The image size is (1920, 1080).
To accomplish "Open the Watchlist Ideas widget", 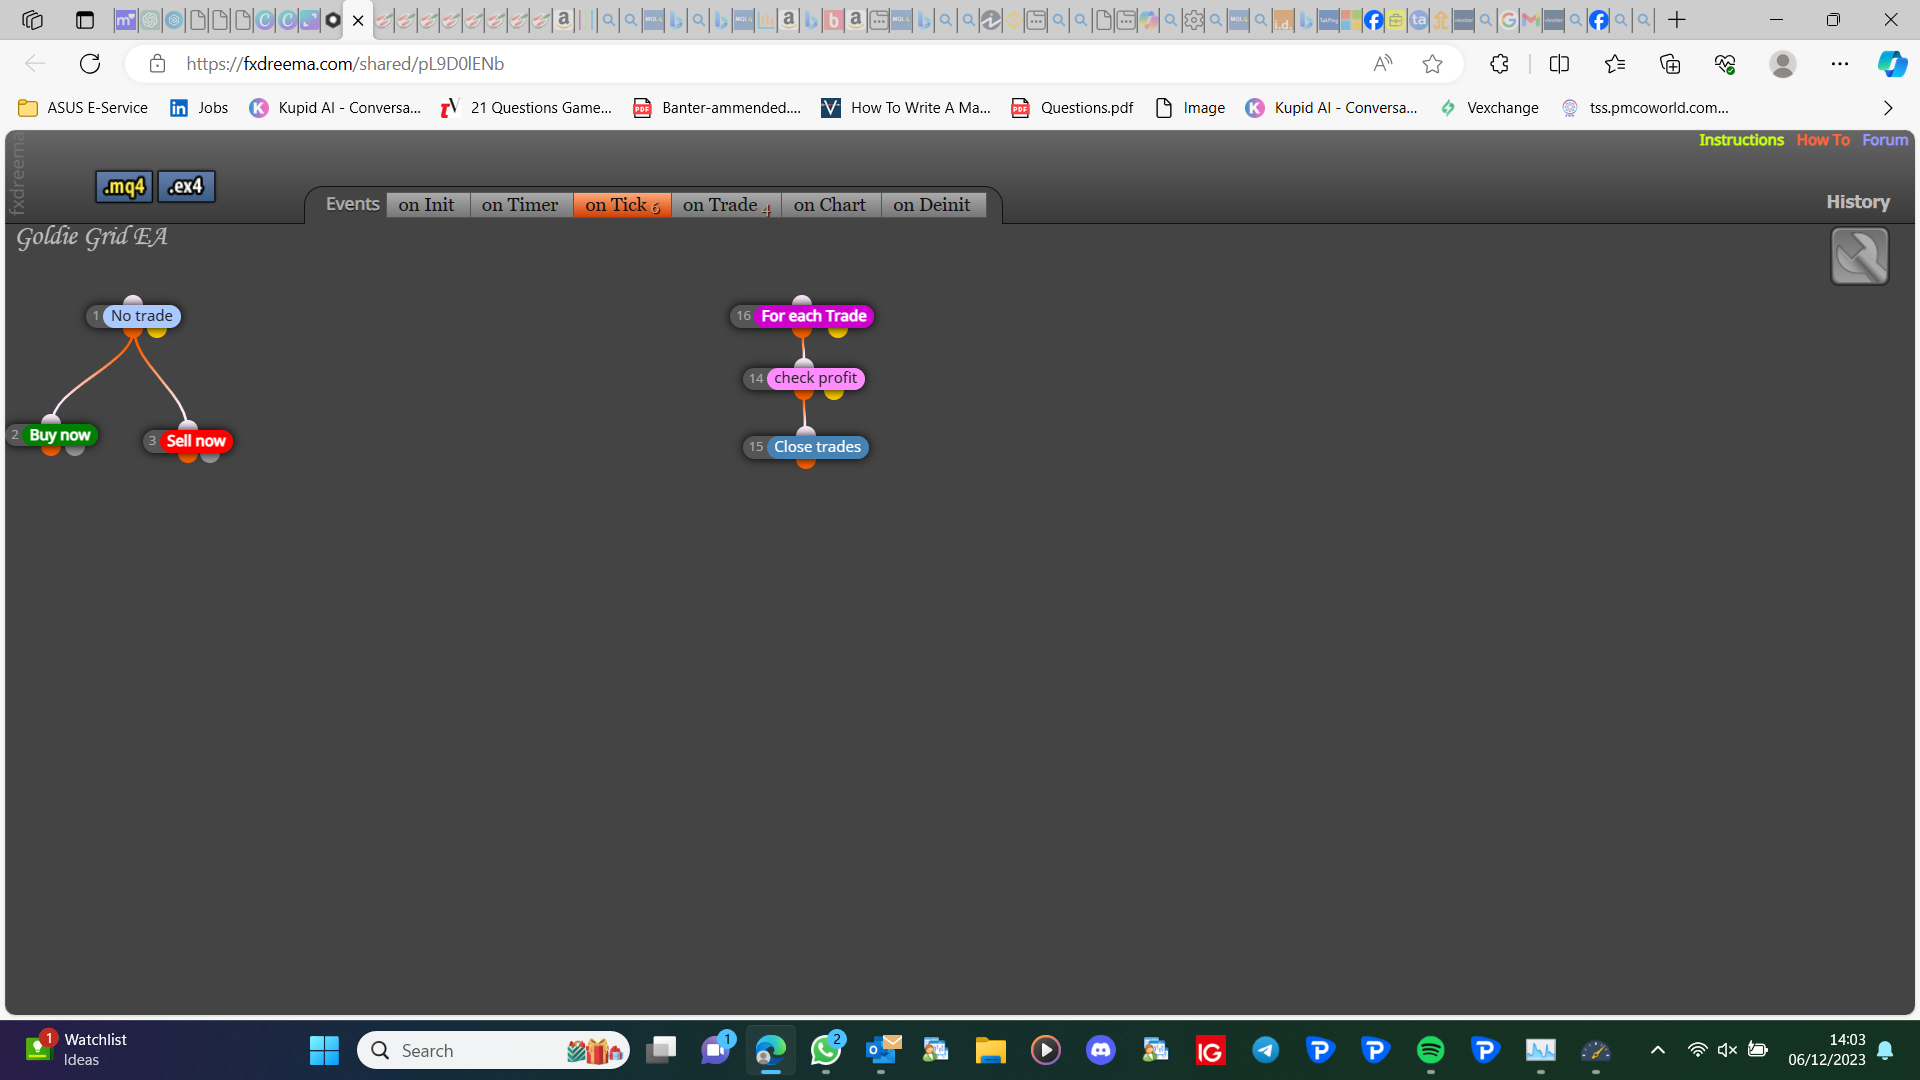I will click(78, 1050).
